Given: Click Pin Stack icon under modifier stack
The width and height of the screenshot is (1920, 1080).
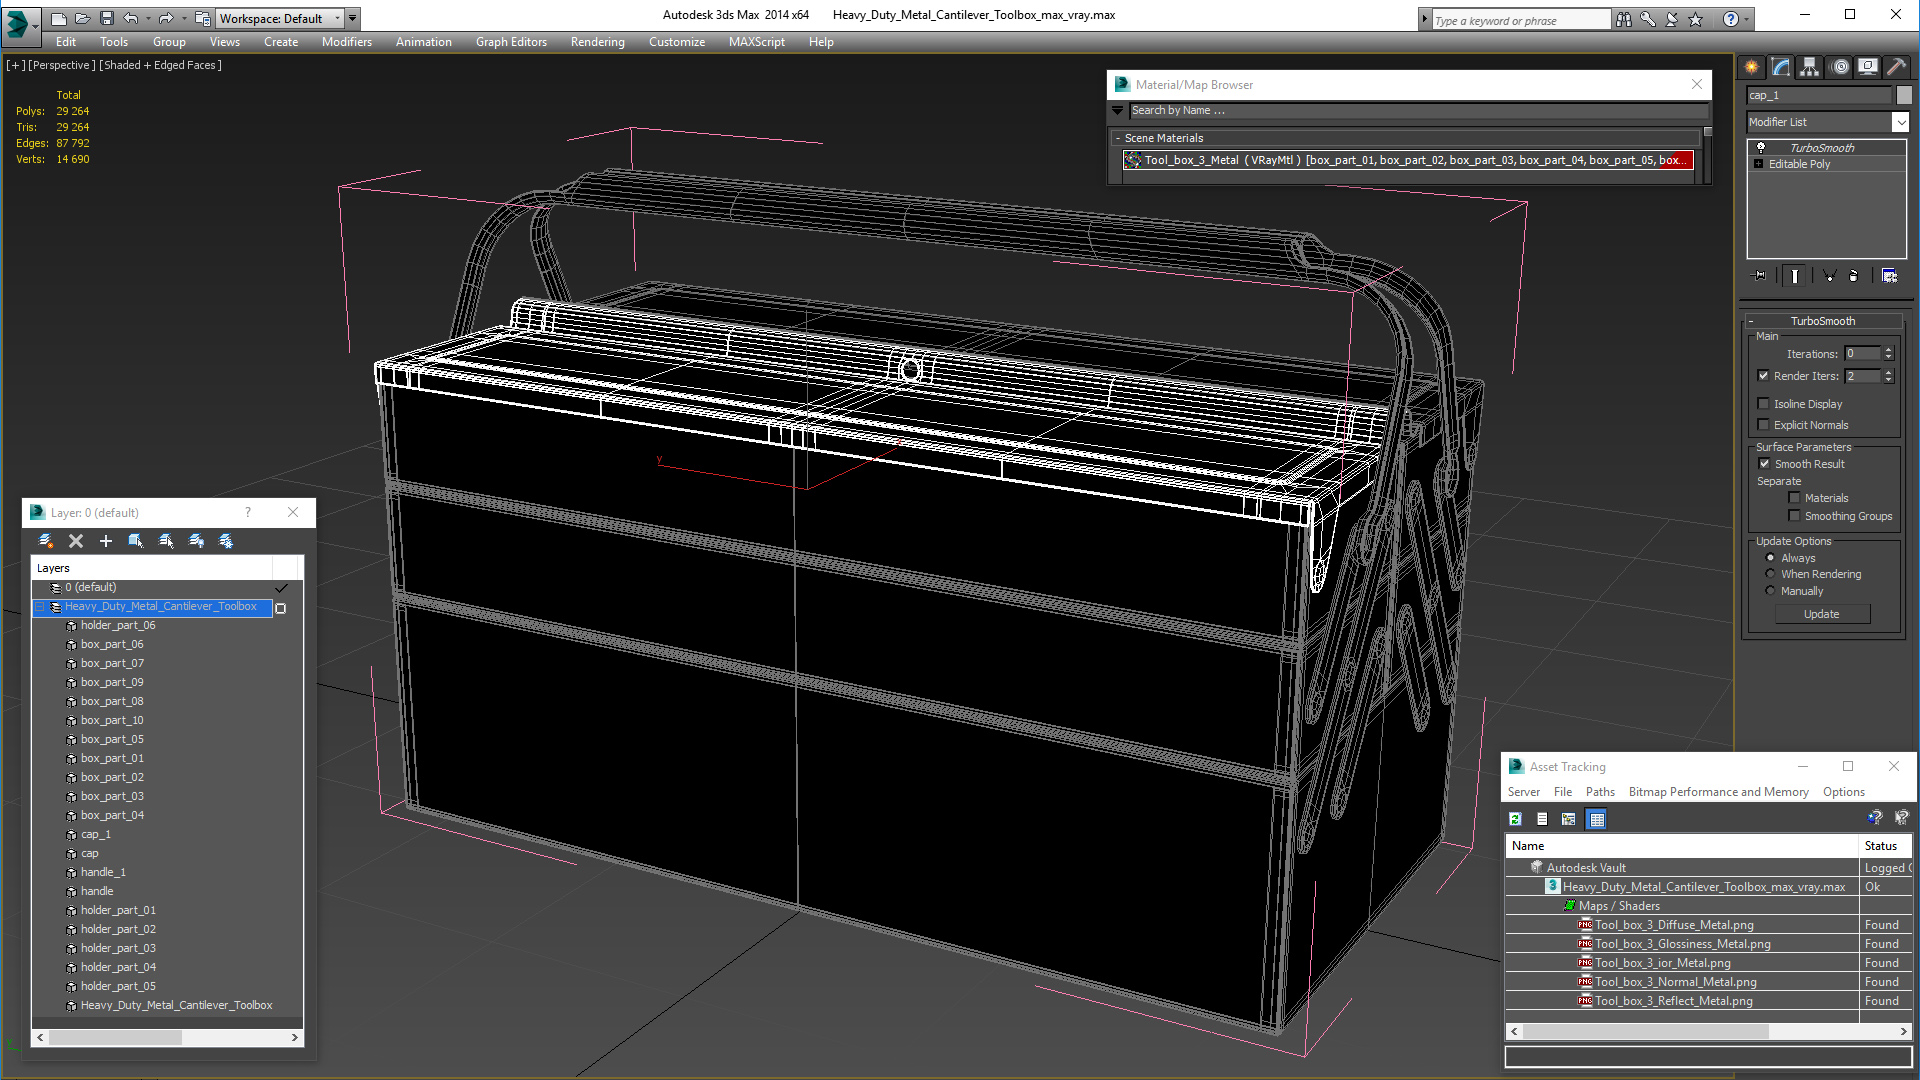Looking at the screenshot, I should tap(1760, 276).
